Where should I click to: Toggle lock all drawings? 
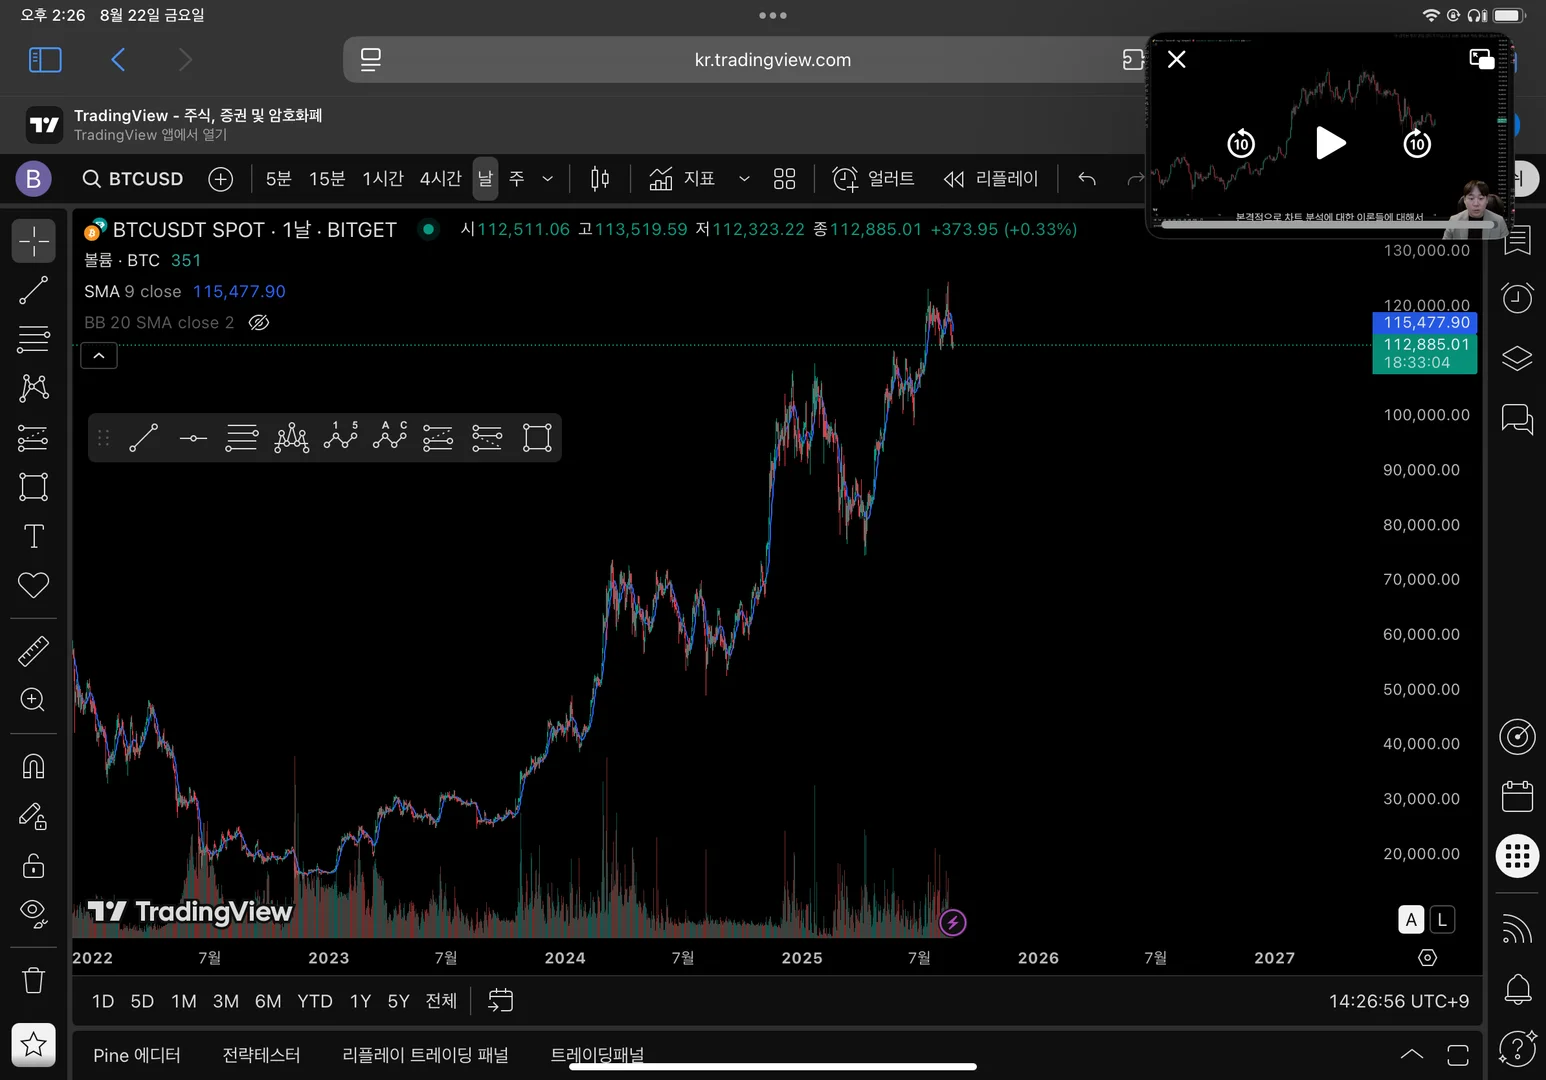coord(34,865)
